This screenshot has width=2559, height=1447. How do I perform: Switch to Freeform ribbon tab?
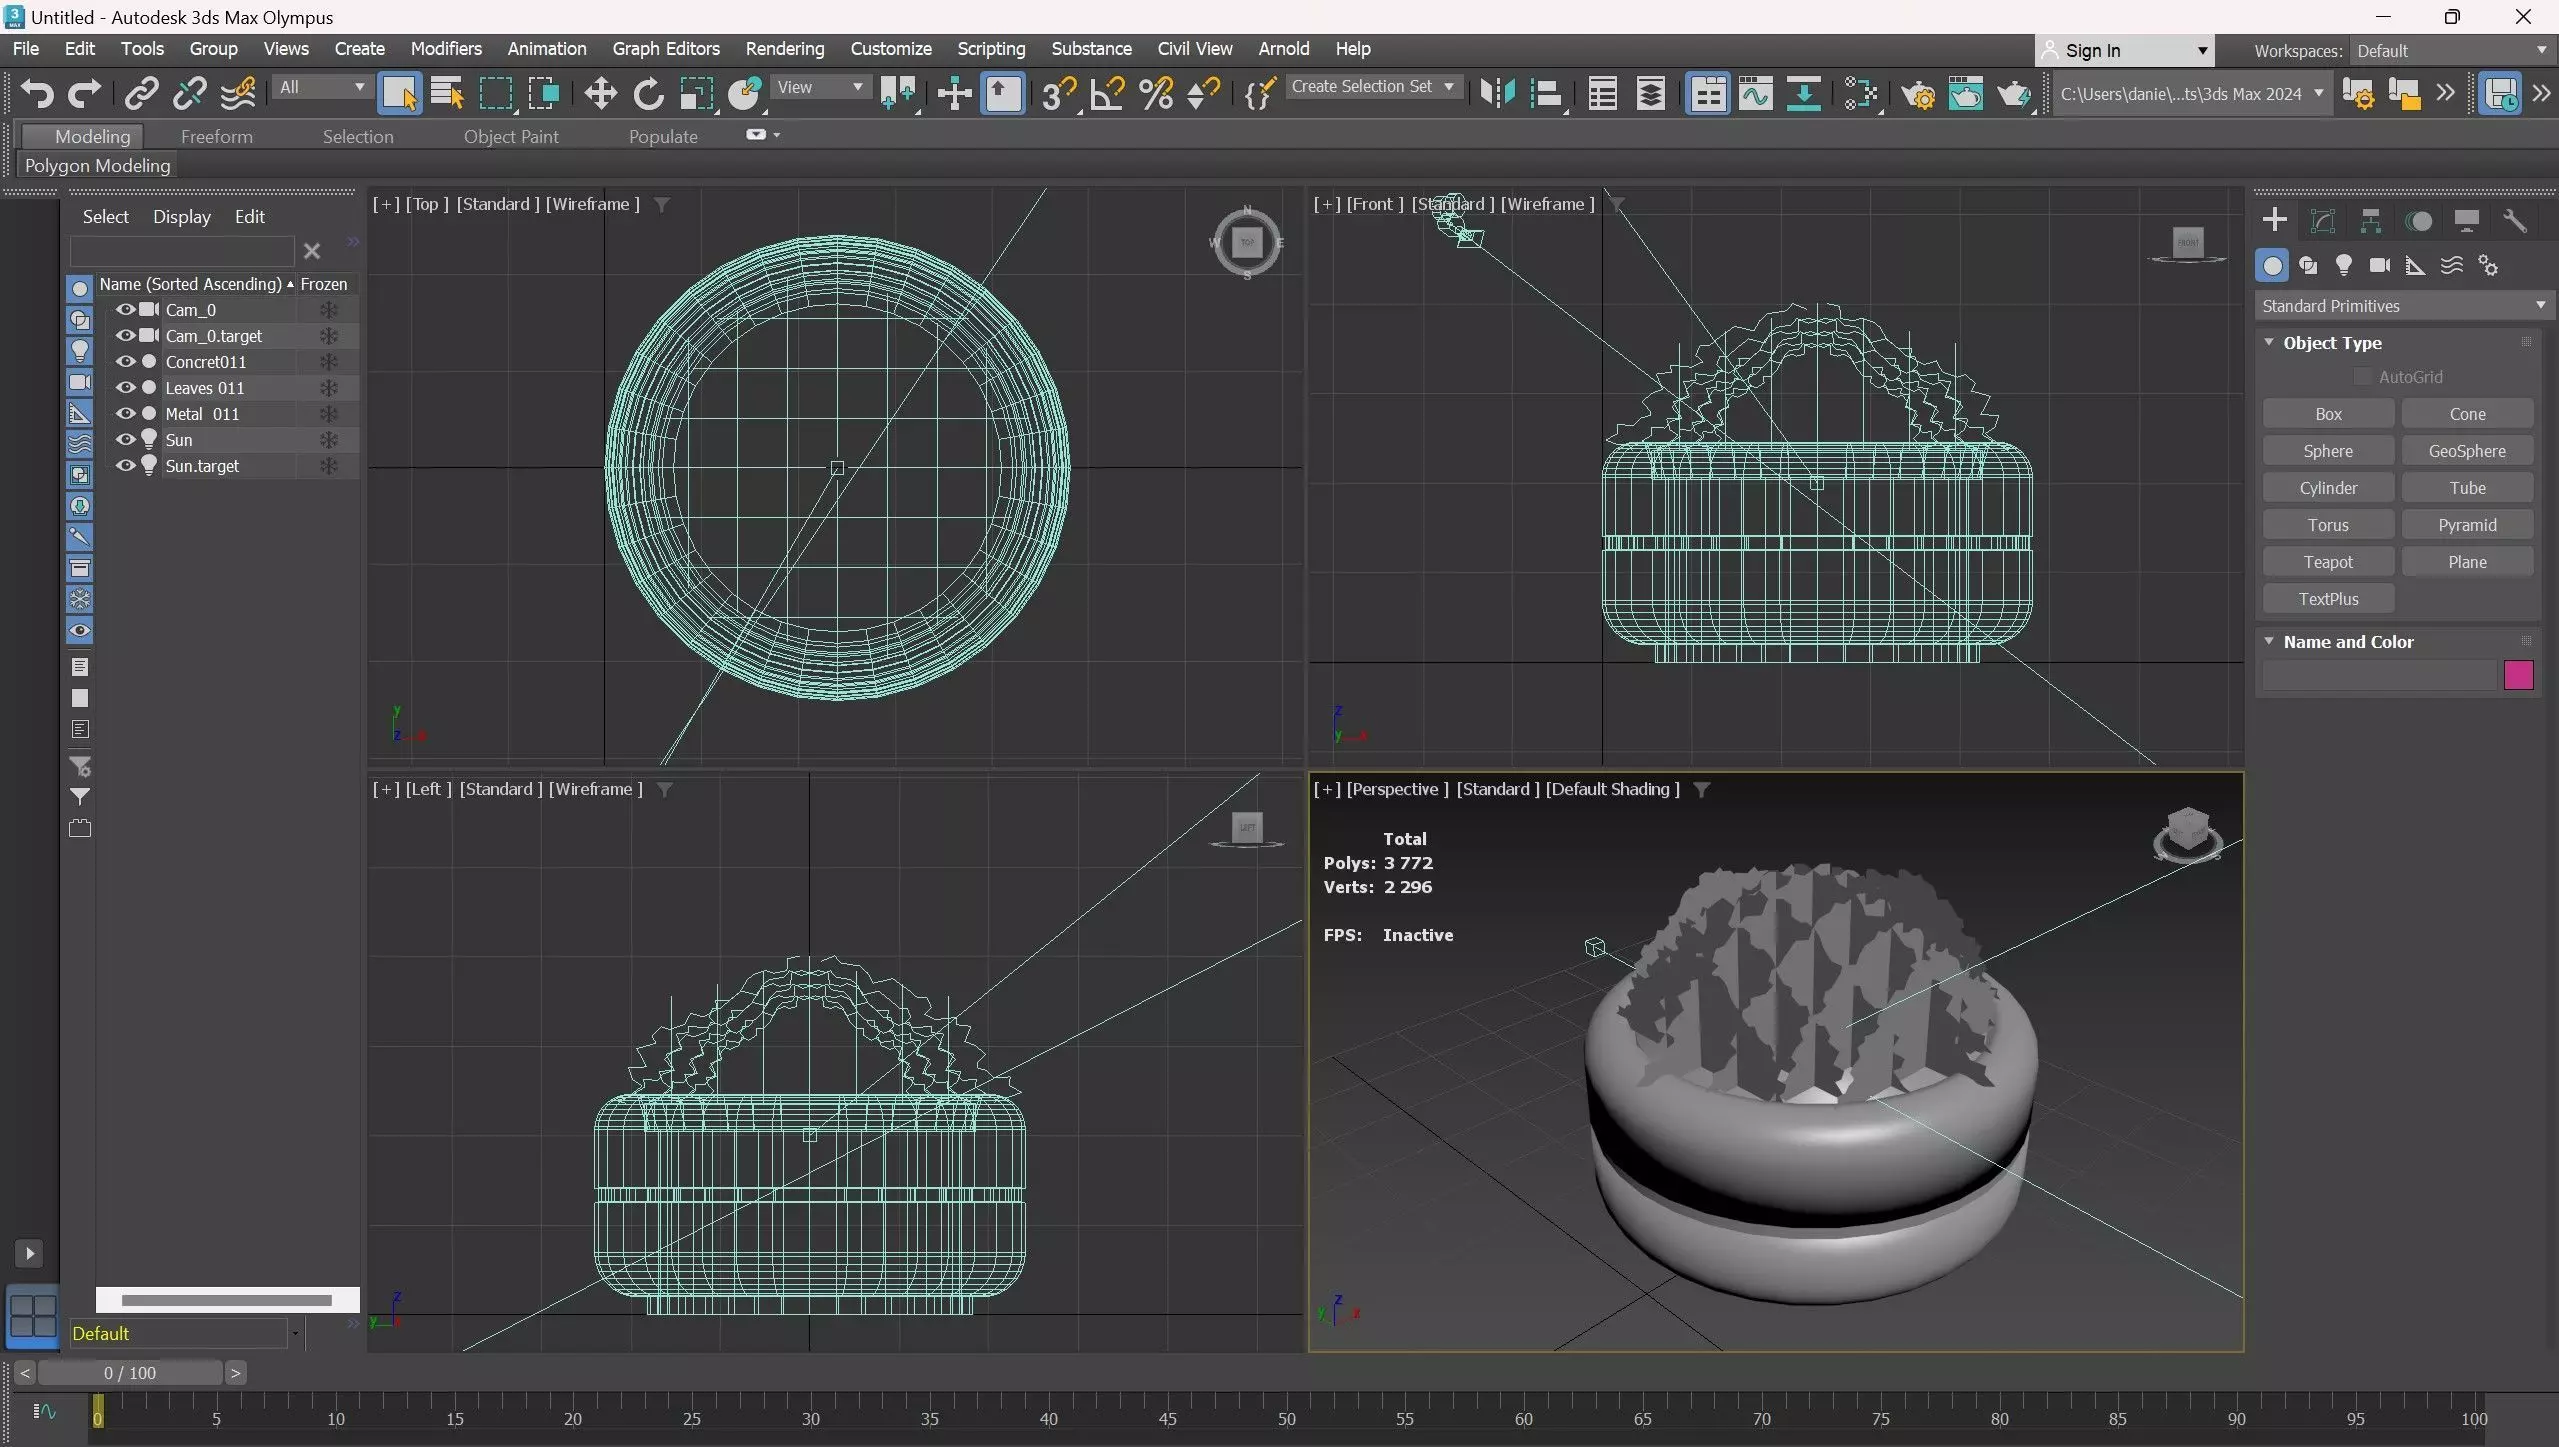point(216,137)
